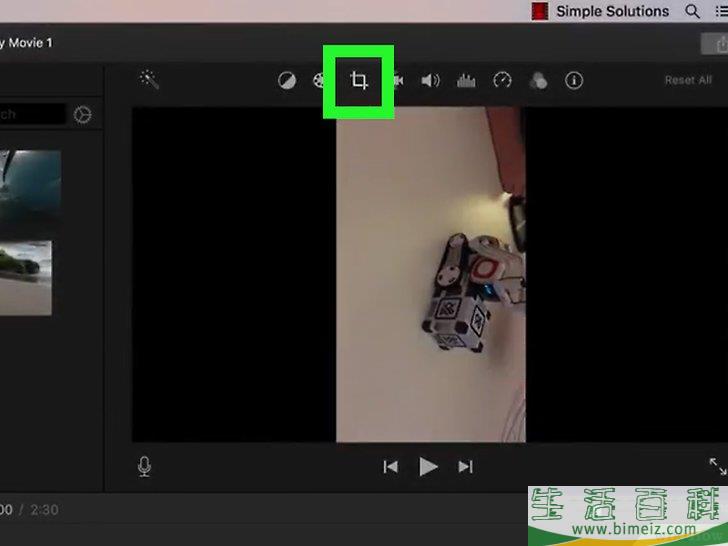This screenshot has width=728, height=546.
Task: Click the magic wand enhance icon
Action: (150, 80)
